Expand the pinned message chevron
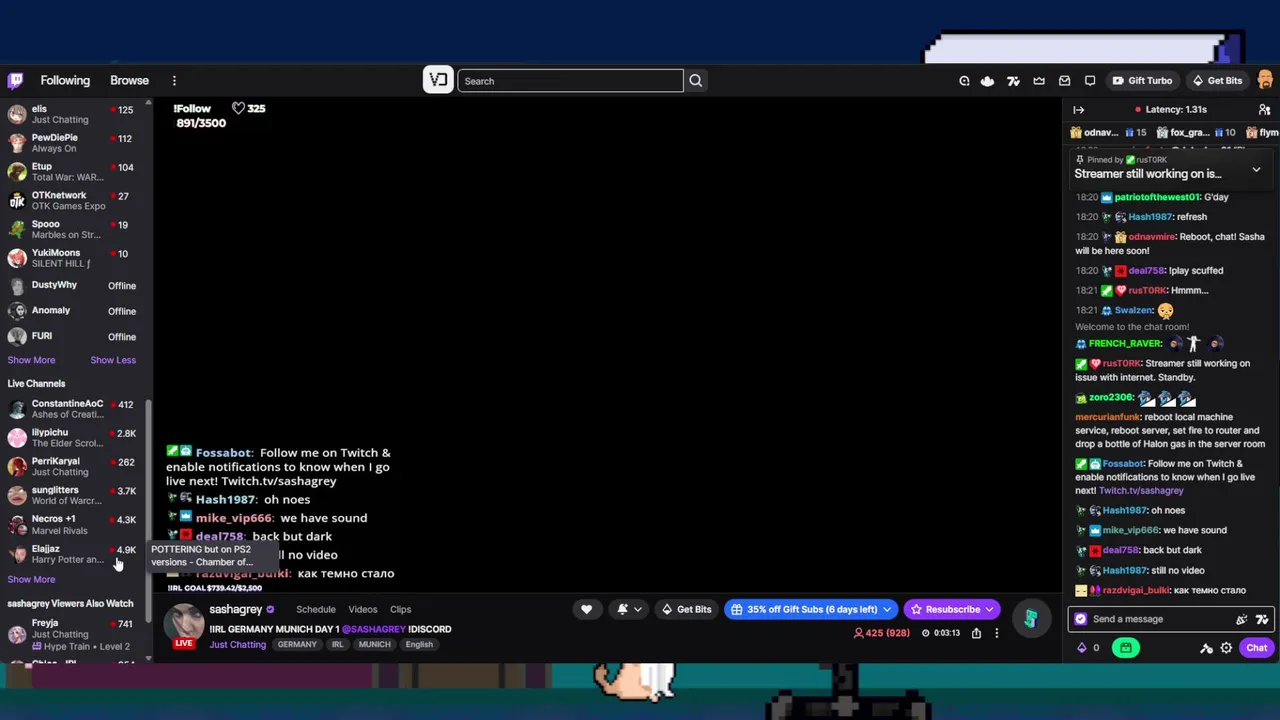 (x=1256, y=171)
